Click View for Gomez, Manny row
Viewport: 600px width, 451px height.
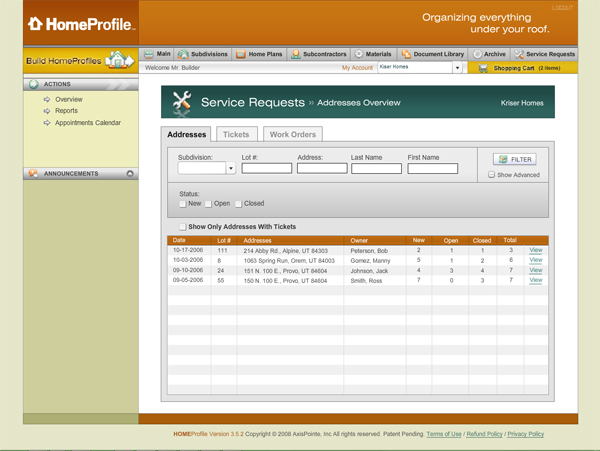tap(536, 260)
